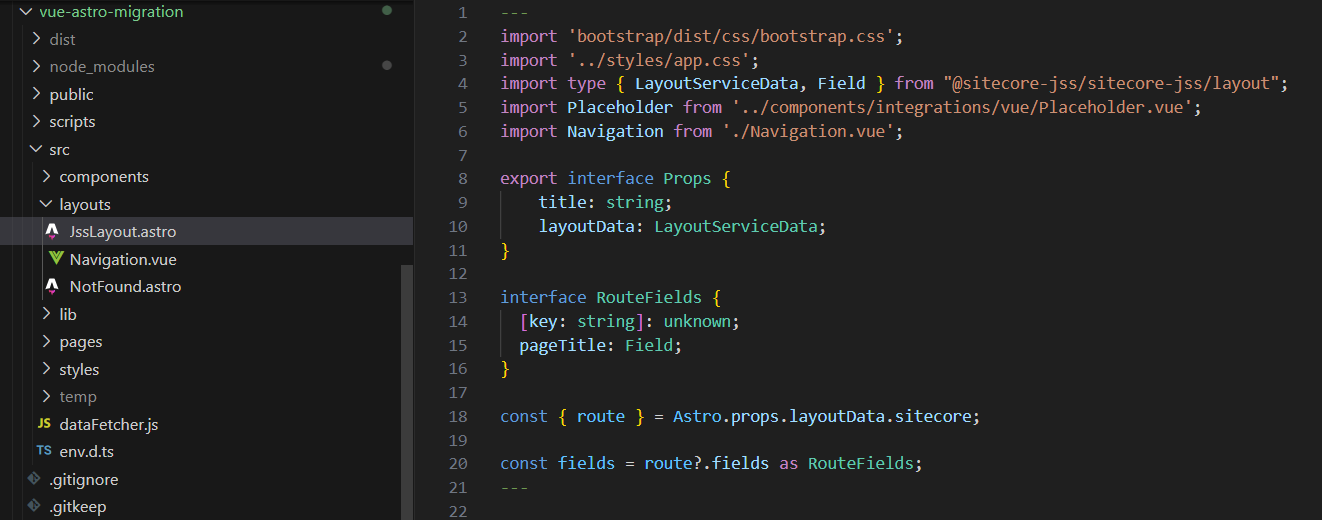This screenshot has width=1322, height=520.
Task: Place cursor on LayoutServiceData in line 10
Action: coord(737,226)
